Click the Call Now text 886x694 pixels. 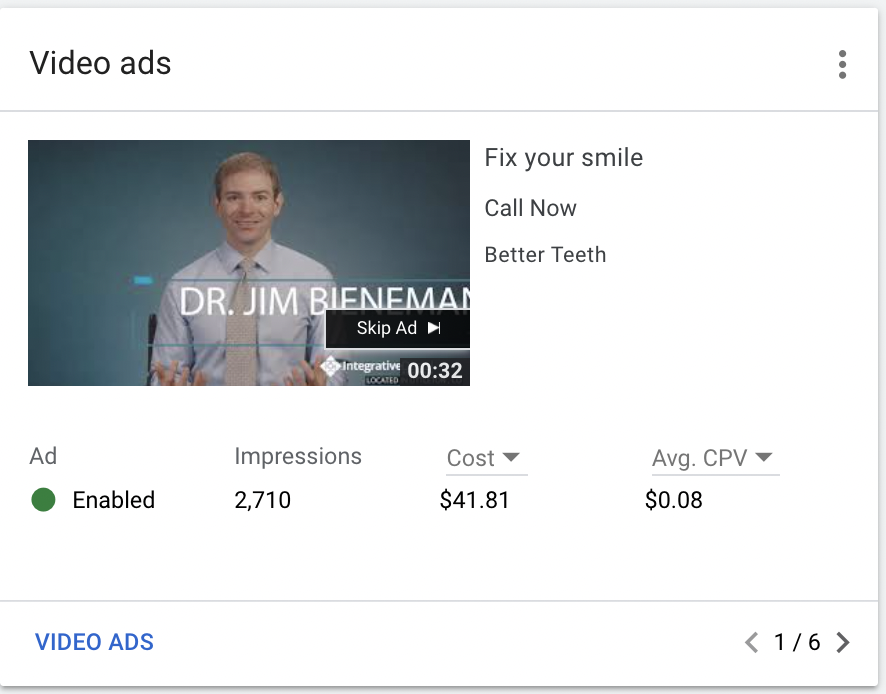coord(530,208)
